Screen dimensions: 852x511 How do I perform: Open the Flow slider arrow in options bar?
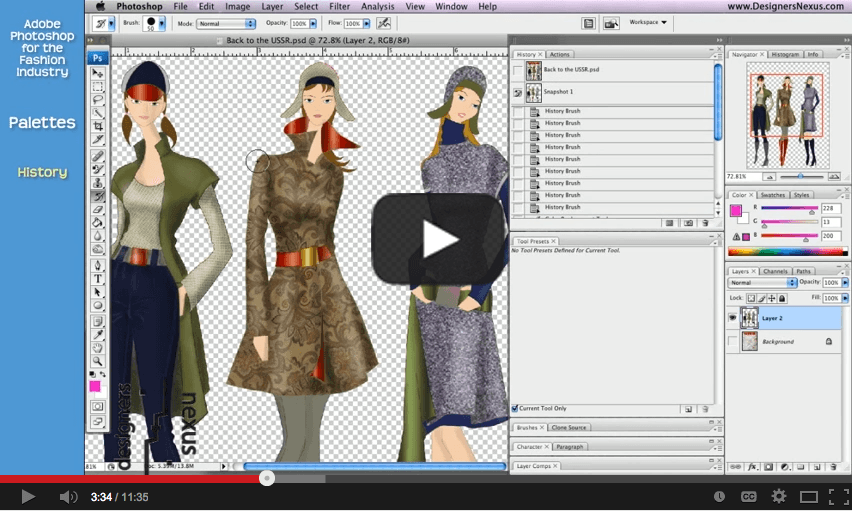[x=367, y=24]
